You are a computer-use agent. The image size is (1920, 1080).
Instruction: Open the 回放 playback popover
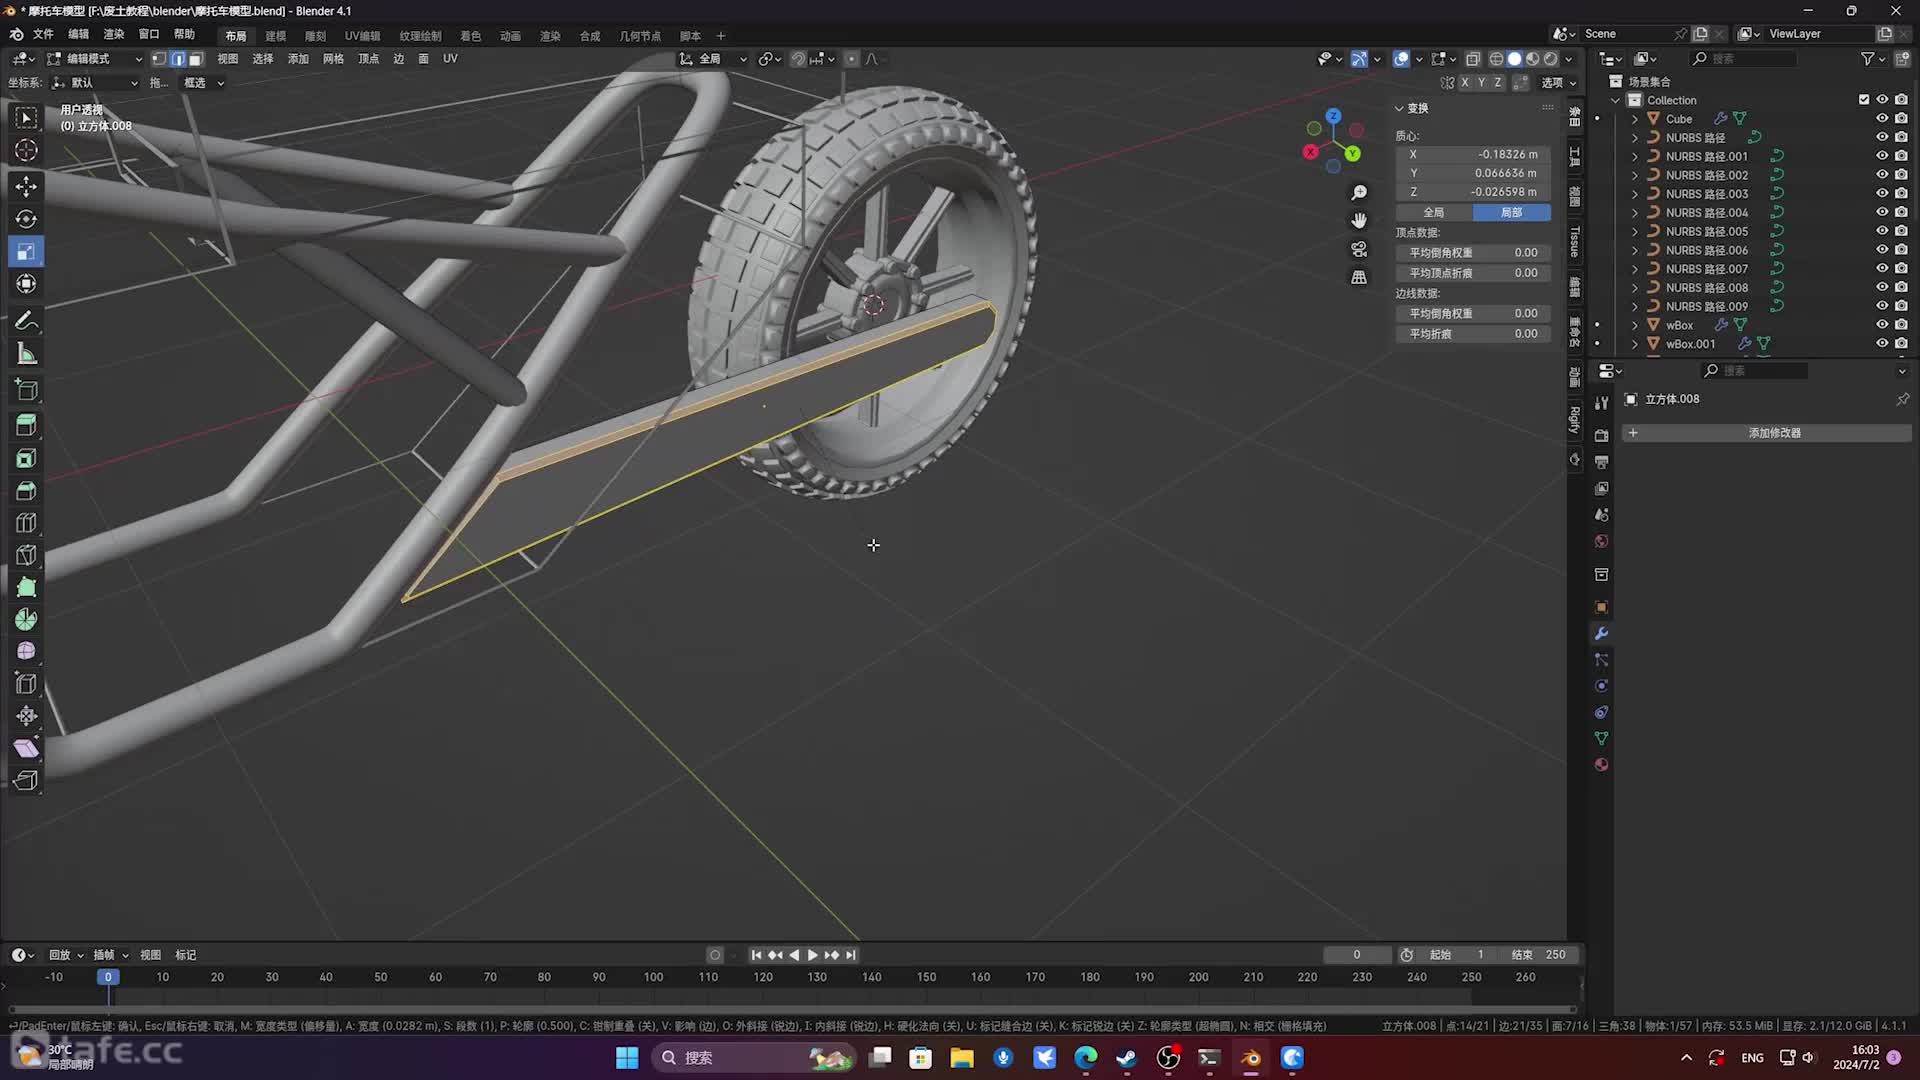point(66,955)
